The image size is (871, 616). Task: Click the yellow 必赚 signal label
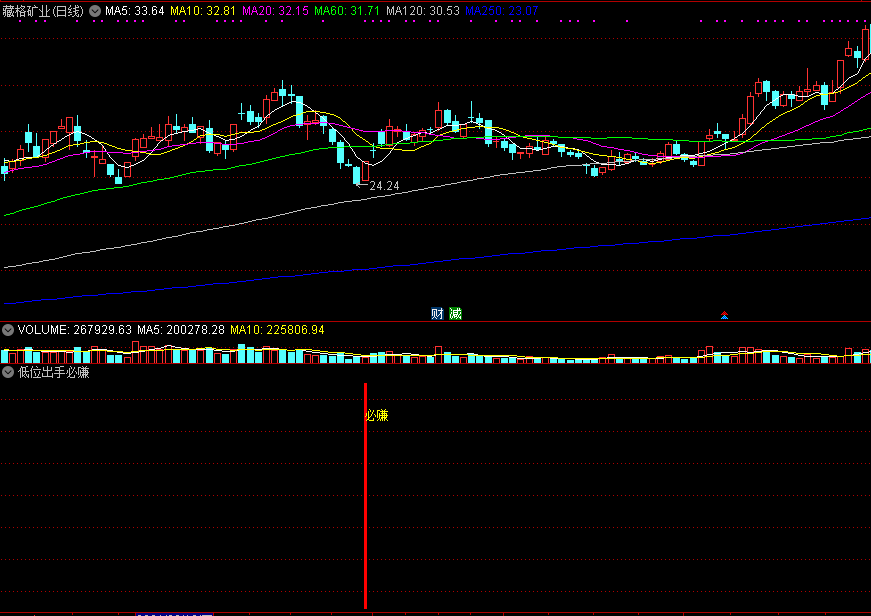[x=377, y=415]
